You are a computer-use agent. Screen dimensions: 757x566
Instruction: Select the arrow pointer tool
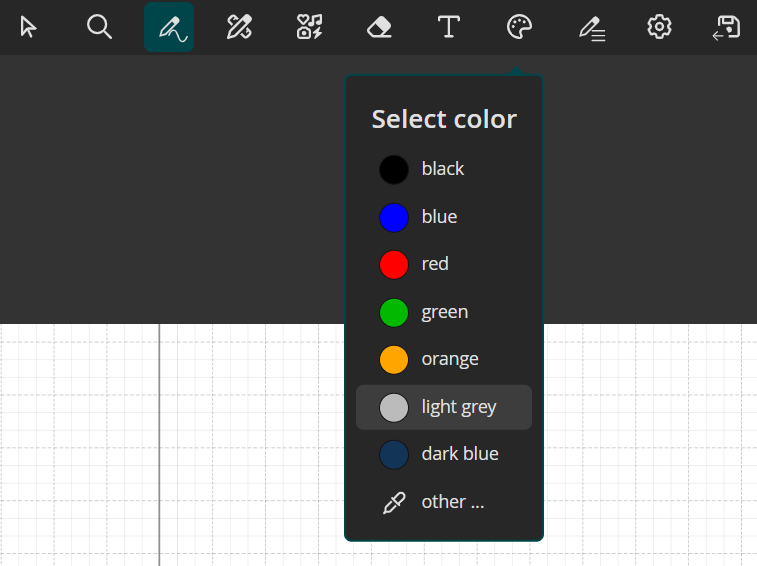click(x=28, y=27)
